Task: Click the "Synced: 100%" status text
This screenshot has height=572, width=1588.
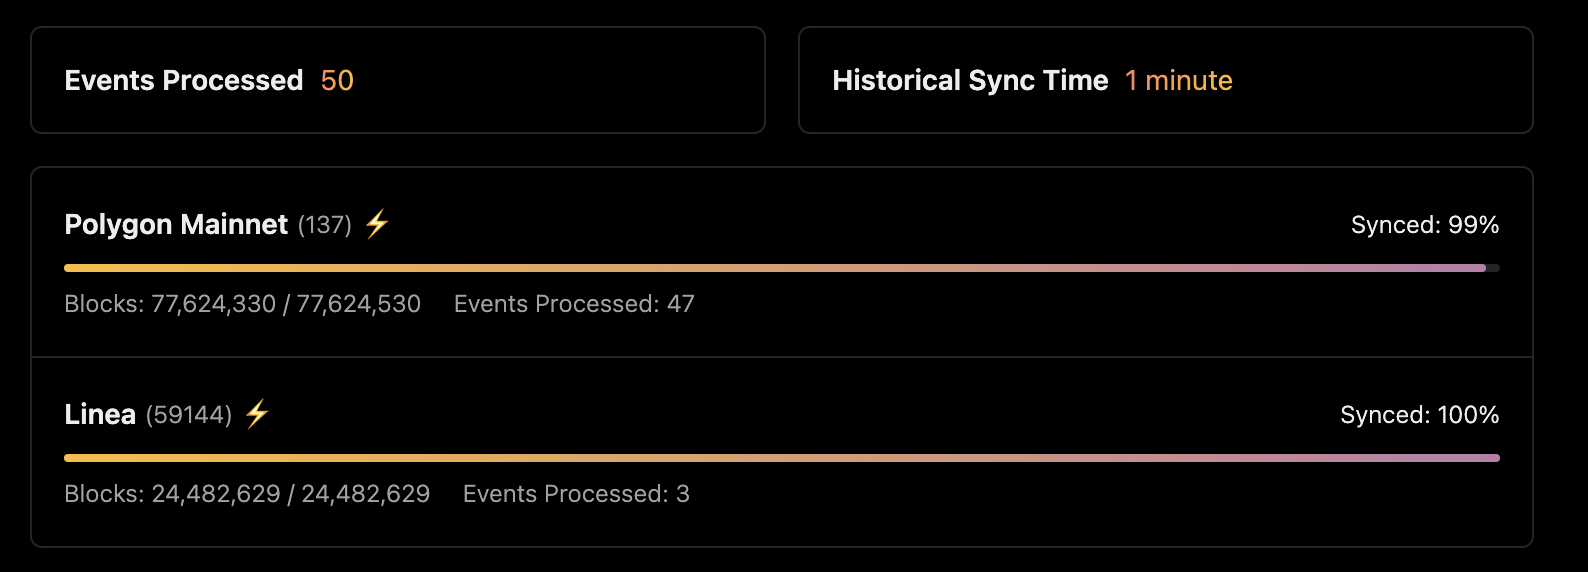Action: [1419, 415]
